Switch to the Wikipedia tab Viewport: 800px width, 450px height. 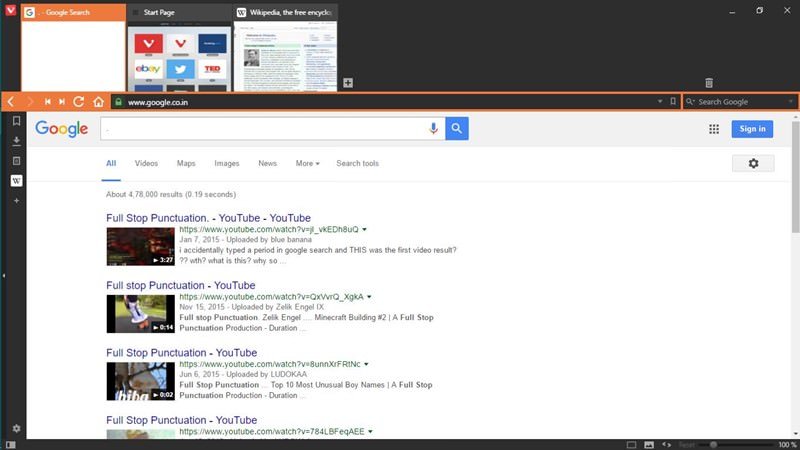[x=285, y=12]
